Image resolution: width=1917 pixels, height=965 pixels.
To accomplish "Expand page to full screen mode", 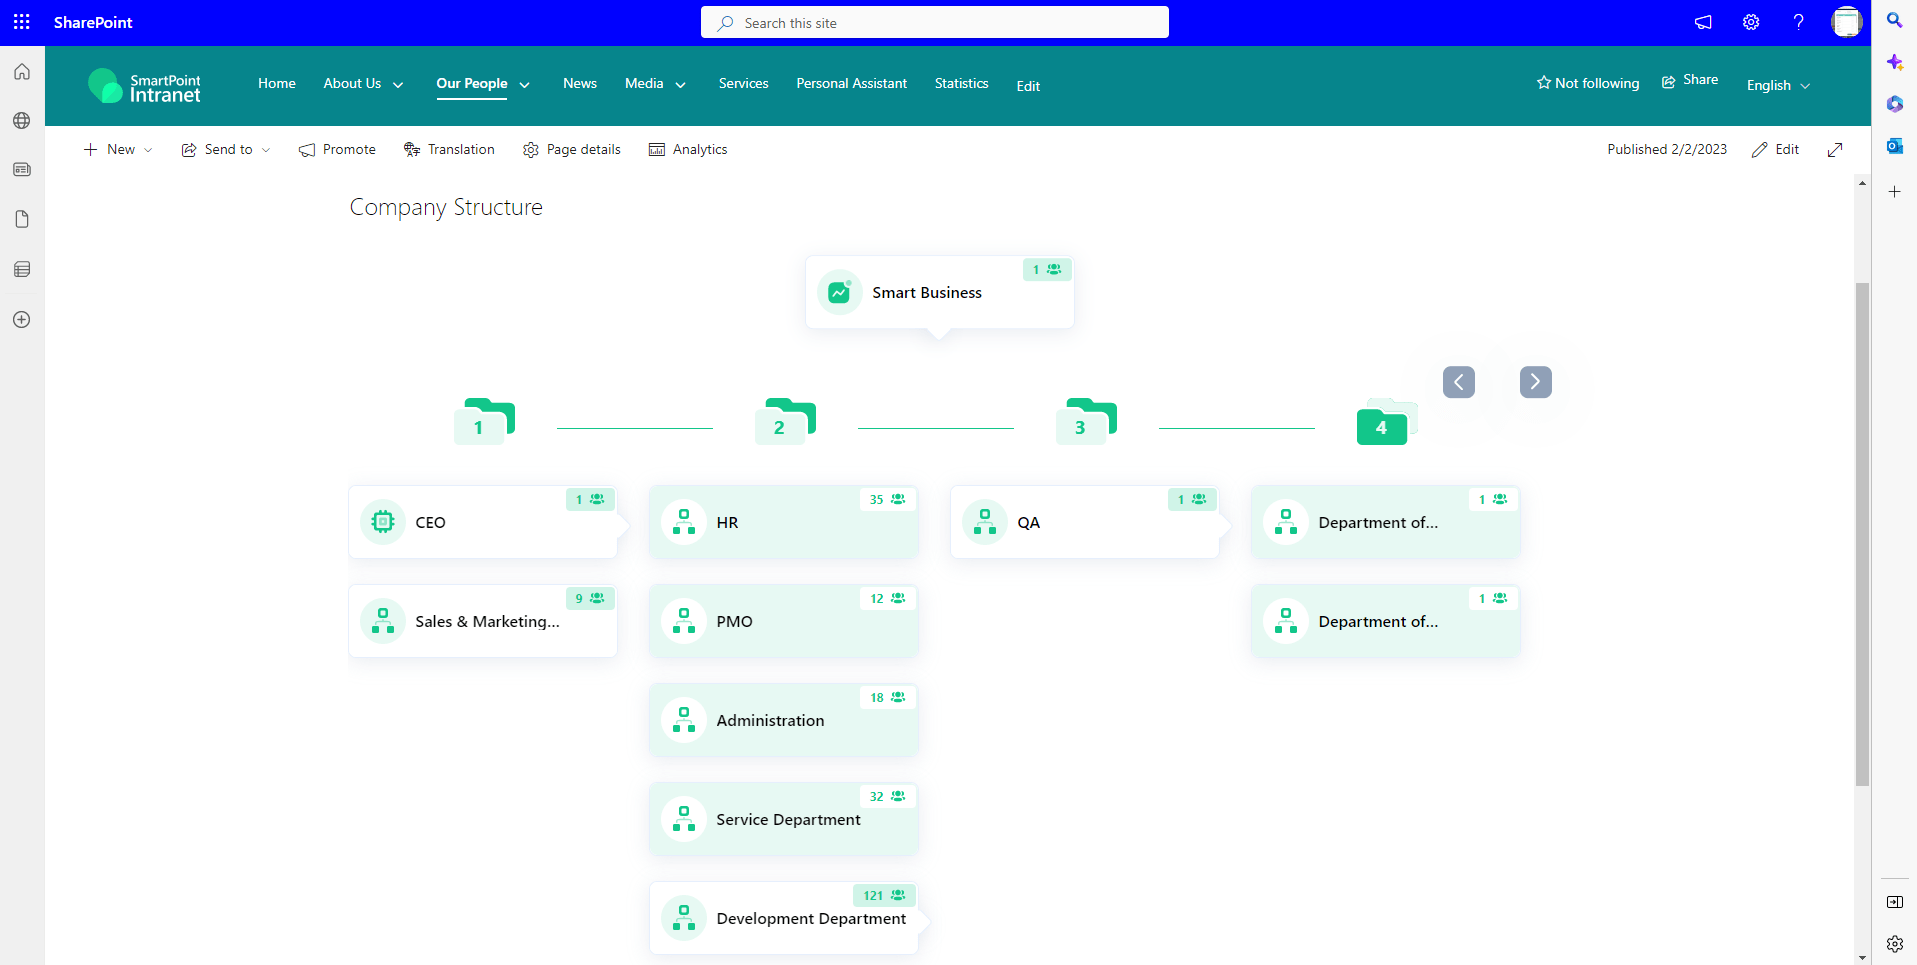I will click(x=1834, y=150).
